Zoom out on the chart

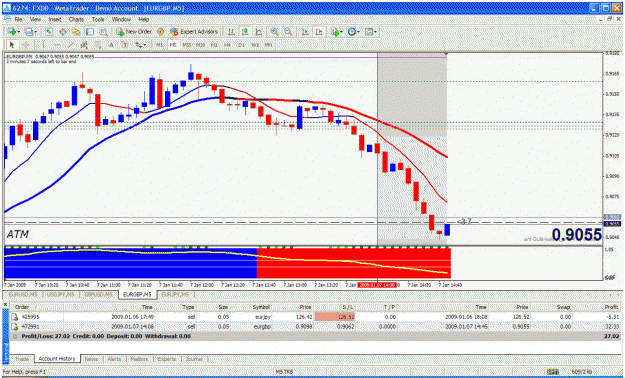click(x=288, y=32)
